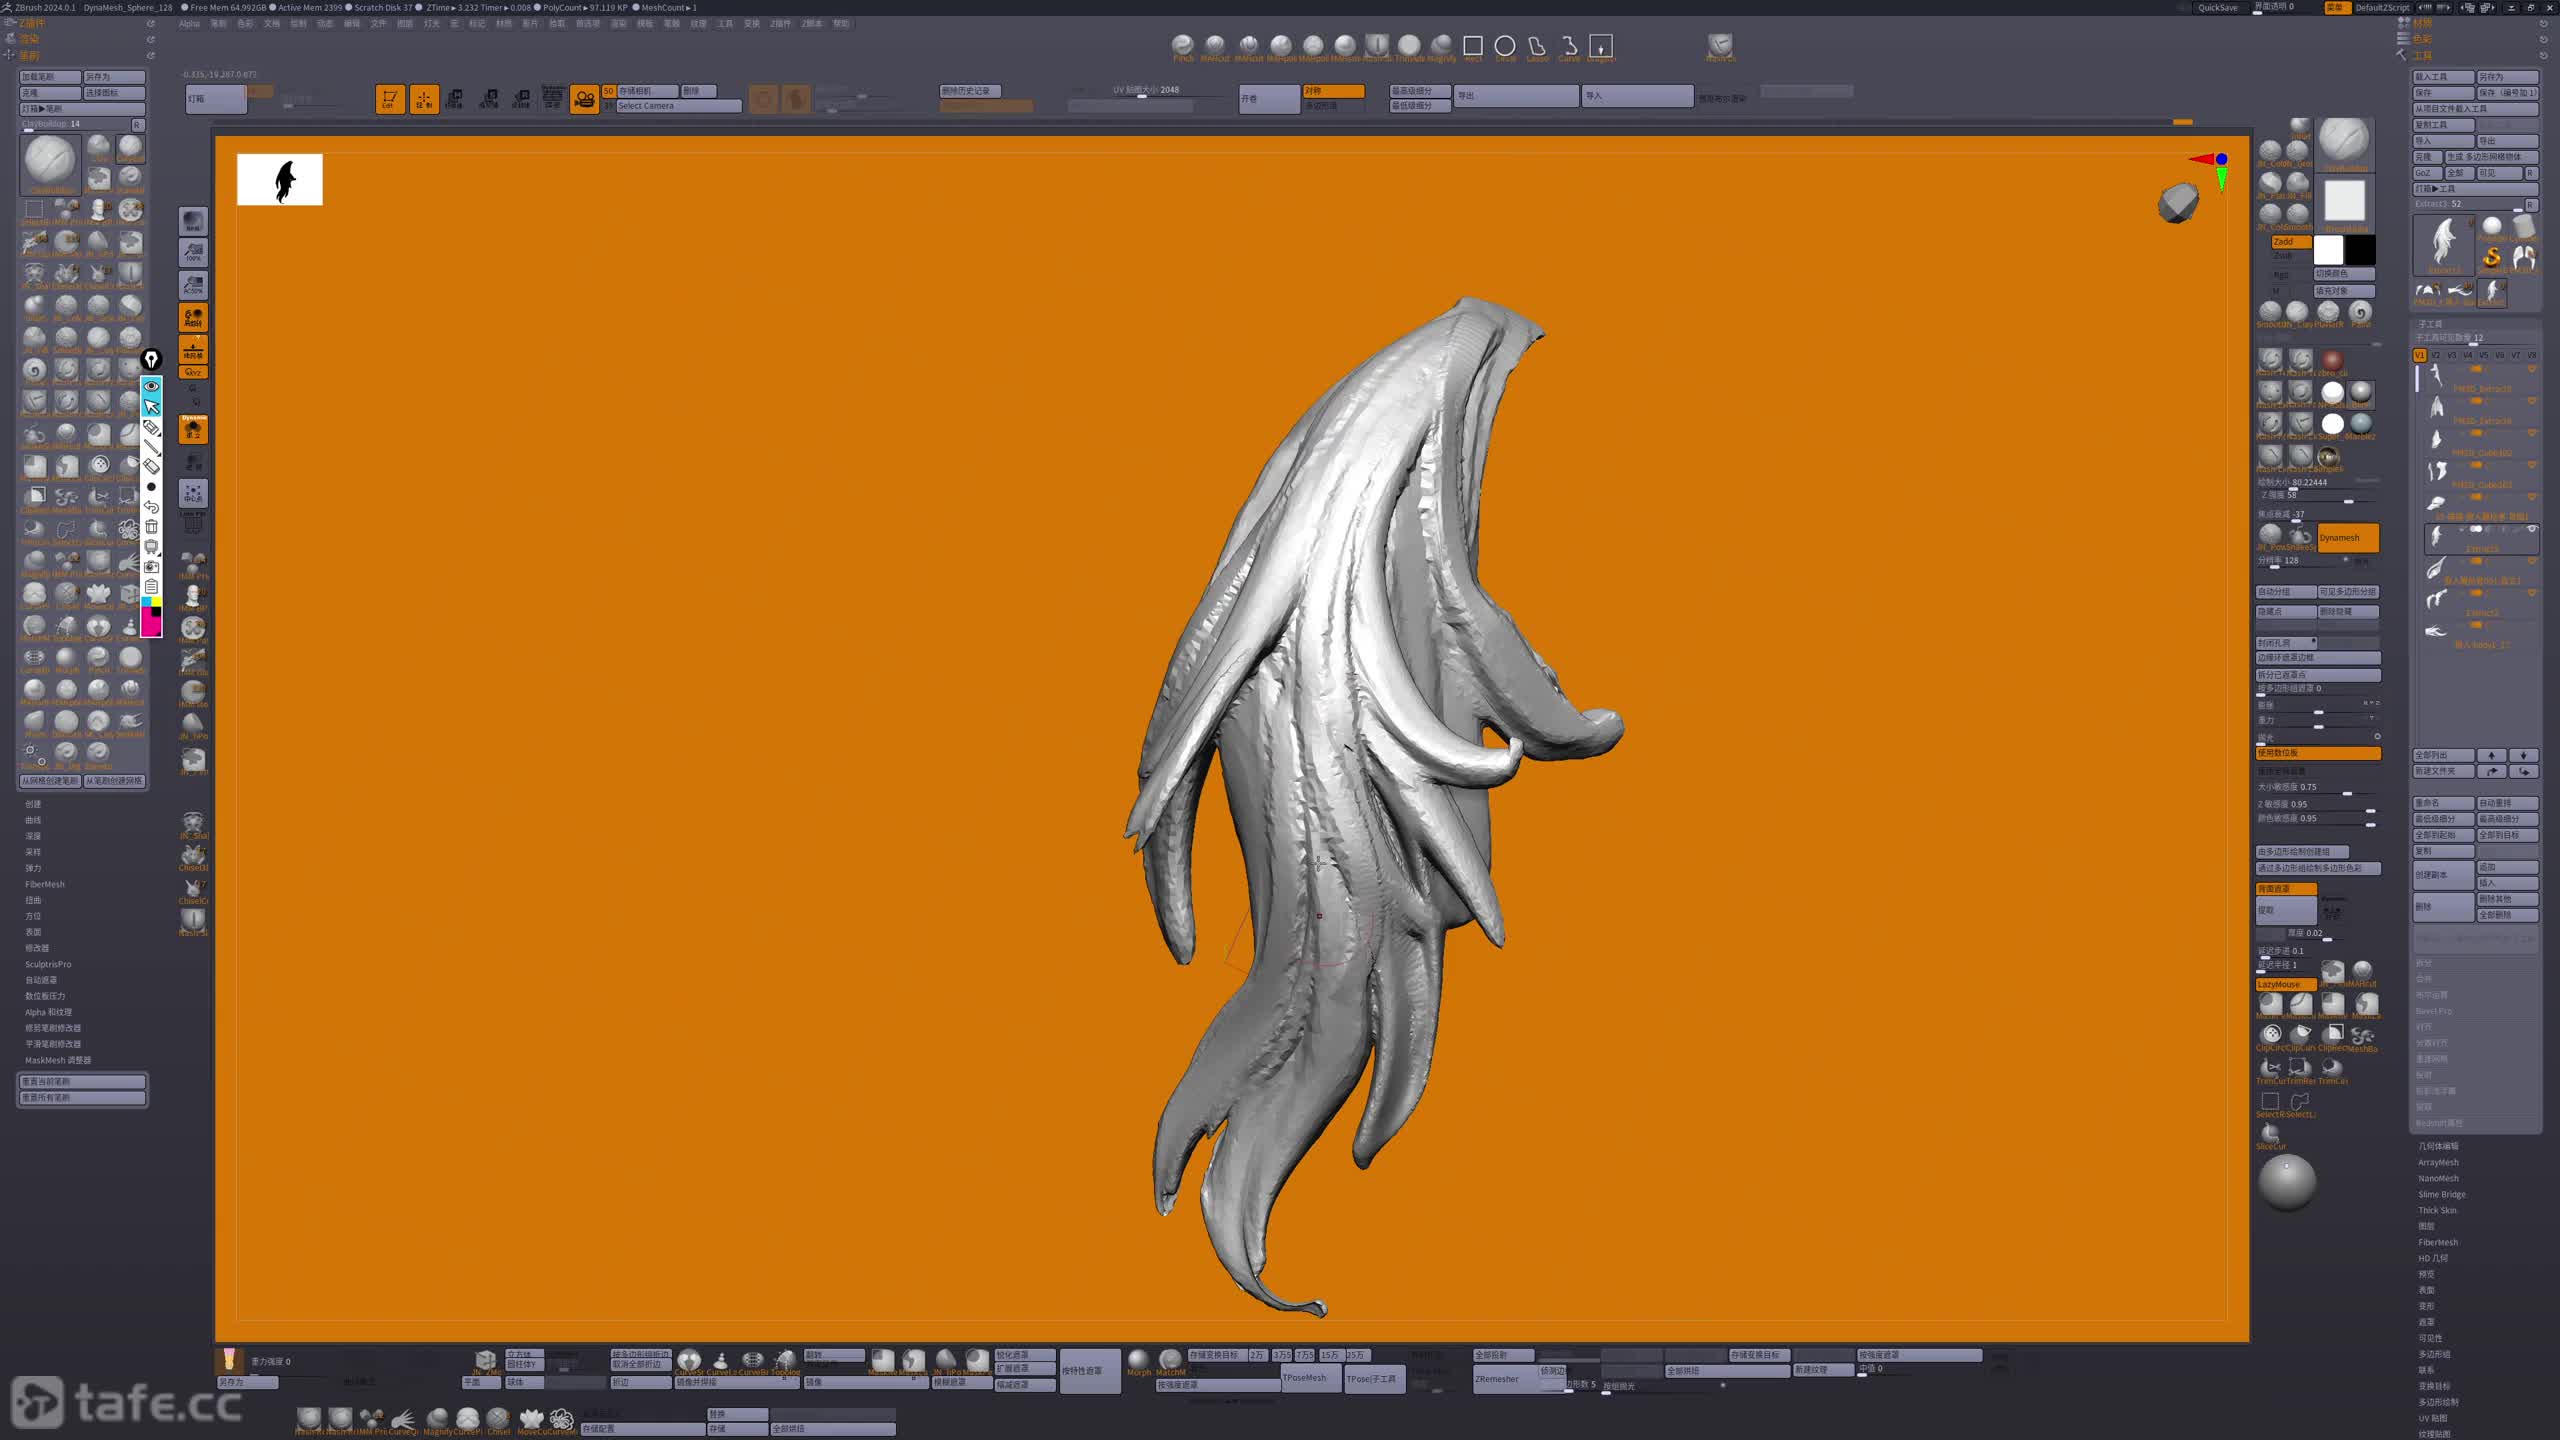Click the silhouette thumbnail in the viewport corner
Image resolution: width=2560 pixels, height=1440 pixels.
(x=280, y=180)
